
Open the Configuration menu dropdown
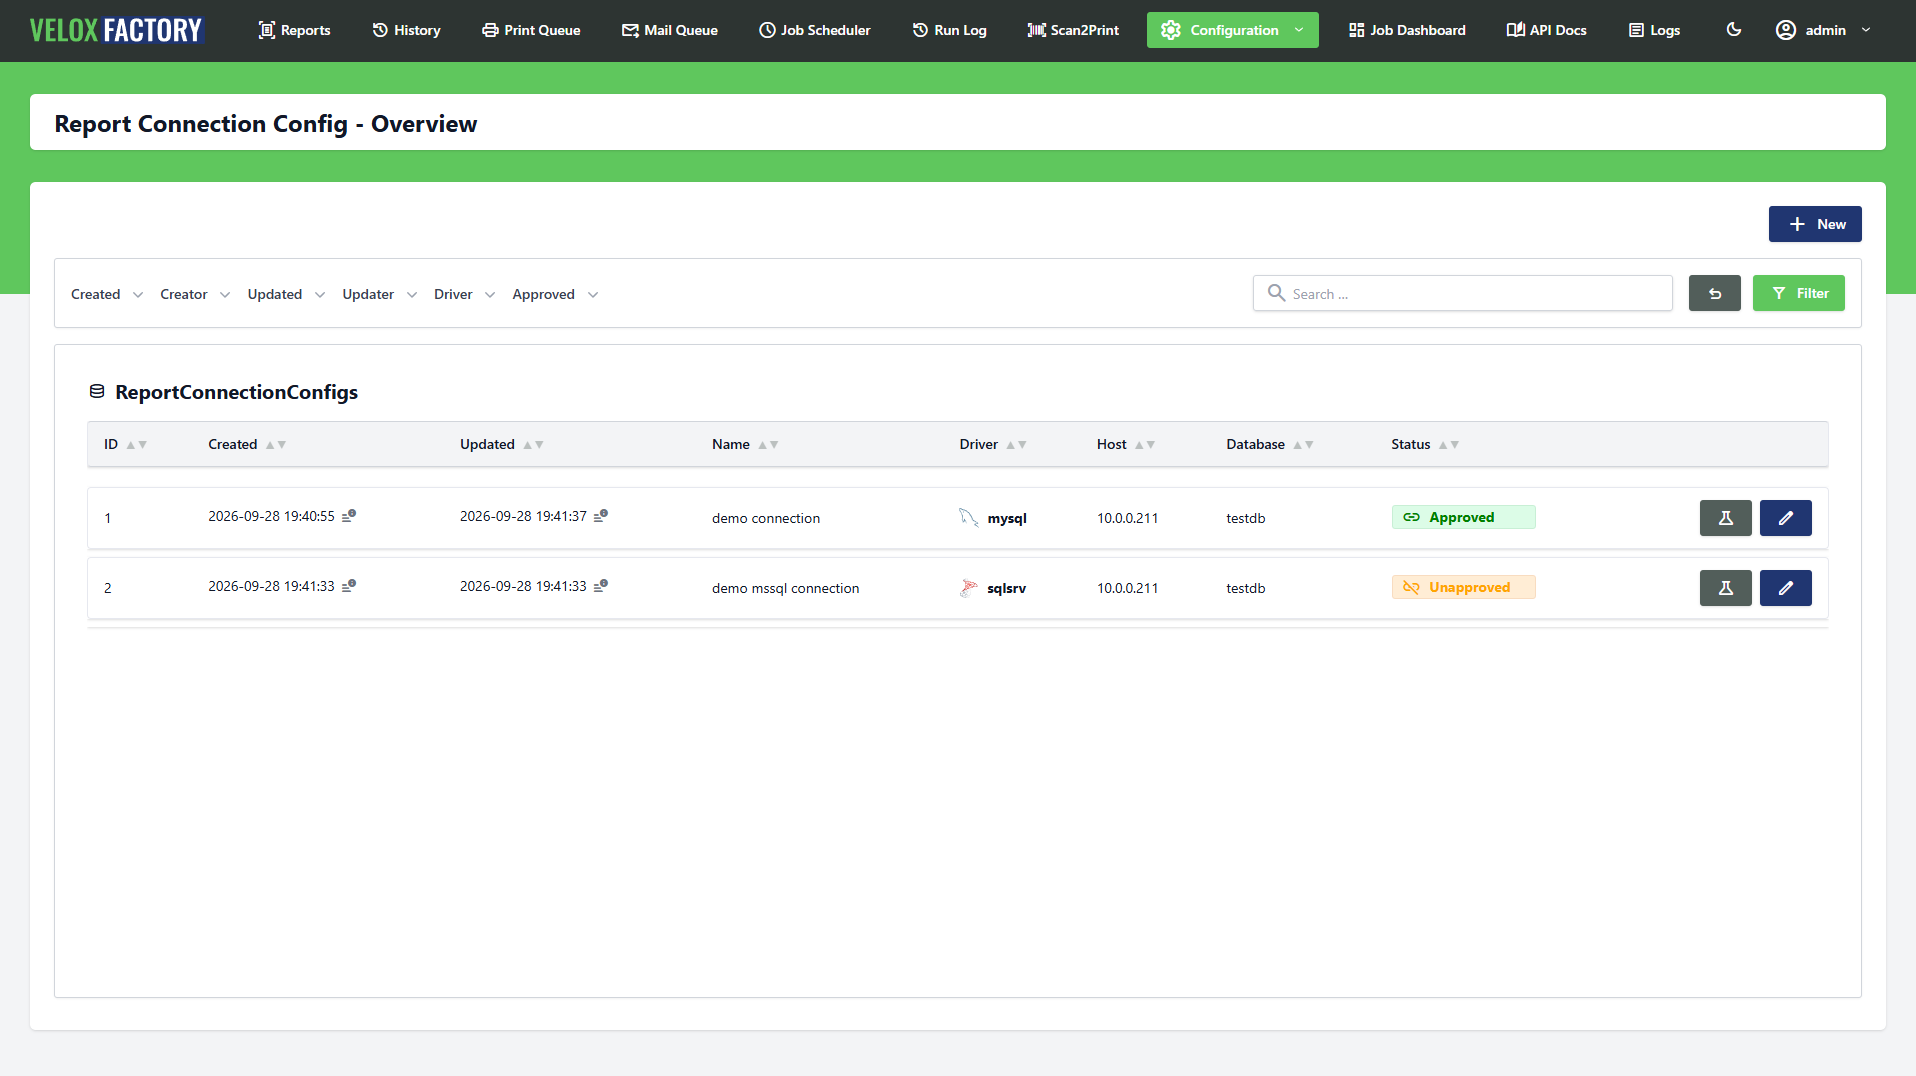(x=1232, y=30)
